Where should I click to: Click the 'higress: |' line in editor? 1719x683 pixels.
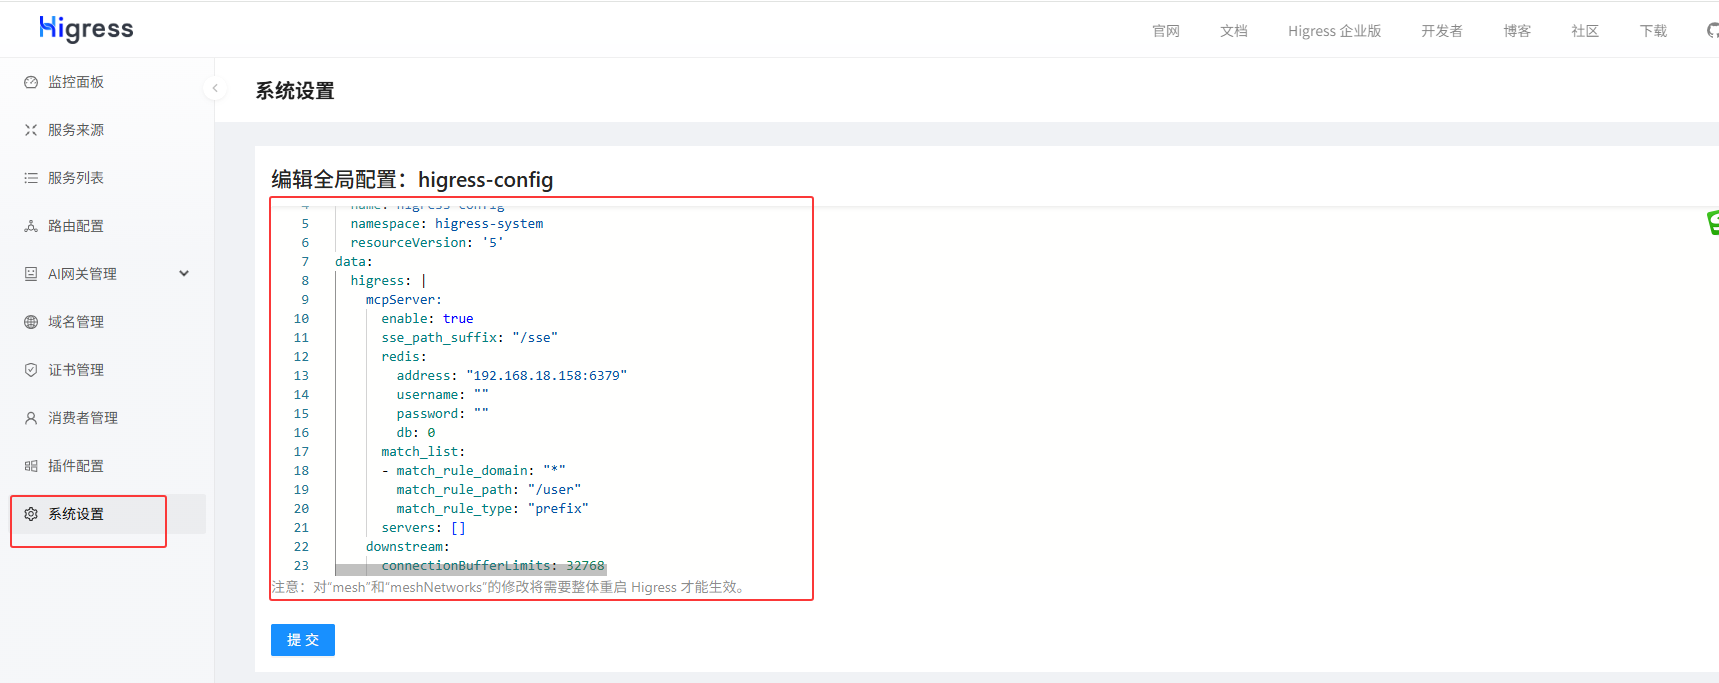[x=388, y=281]
